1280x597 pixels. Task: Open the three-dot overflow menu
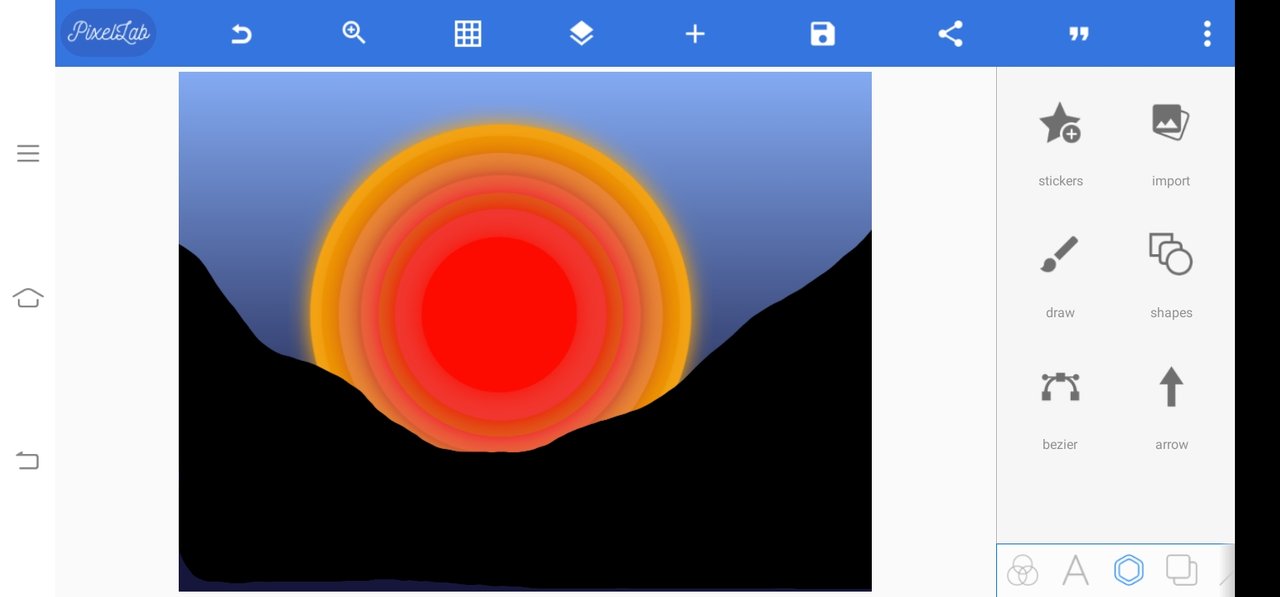(x=1207, y=34)
